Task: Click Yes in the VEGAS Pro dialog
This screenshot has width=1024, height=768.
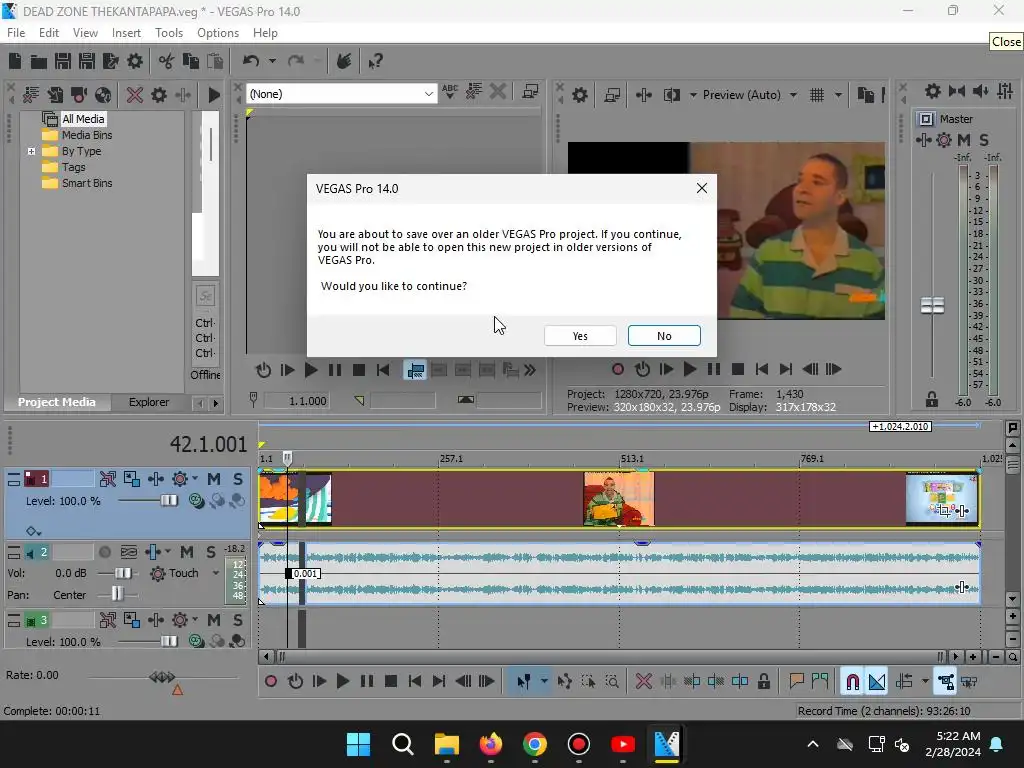Action: click(x=580, y=336)
